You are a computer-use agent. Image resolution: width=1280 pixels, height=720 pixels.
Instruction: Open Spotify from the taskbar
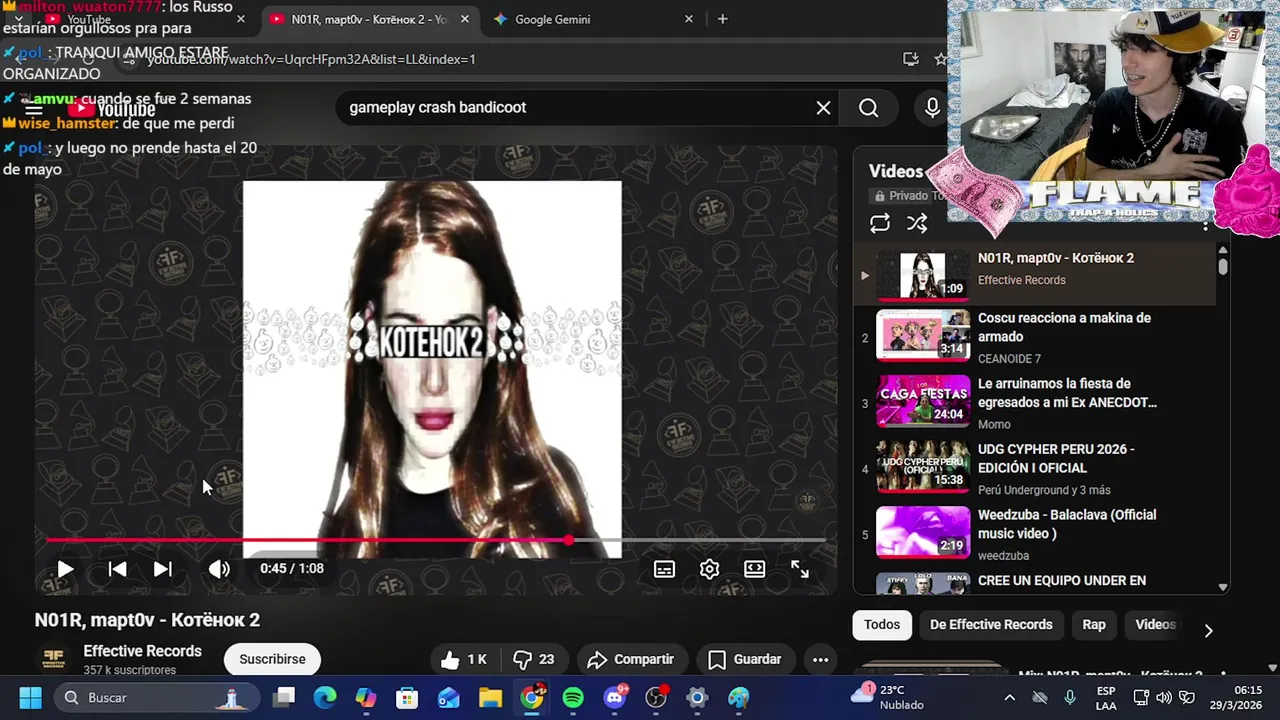pos(573,698)
